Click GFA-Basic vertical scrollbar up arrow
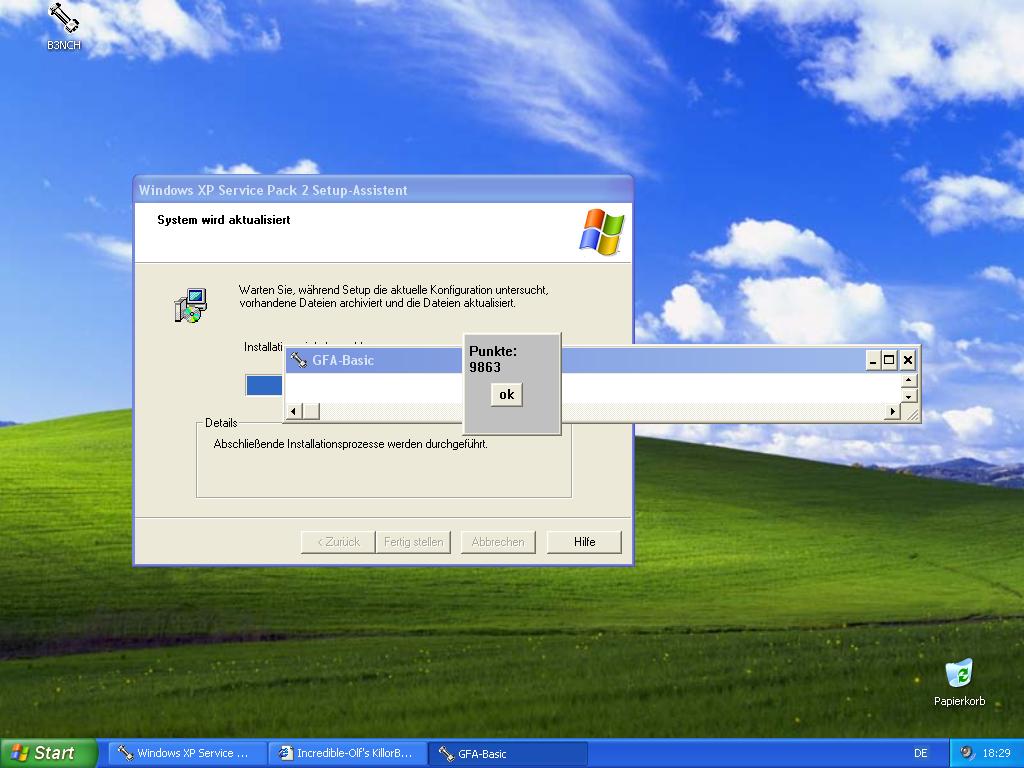The width and height of the screenshot is (1024, 768). pos(908,381)
